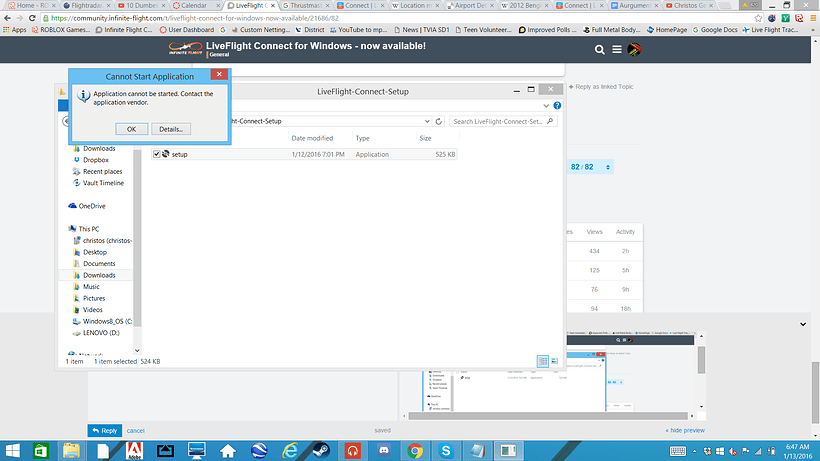The width and height of the screenshot is (820, 461).
Task: Open the touch keyboard tray icon
Action: click(678, 451)
